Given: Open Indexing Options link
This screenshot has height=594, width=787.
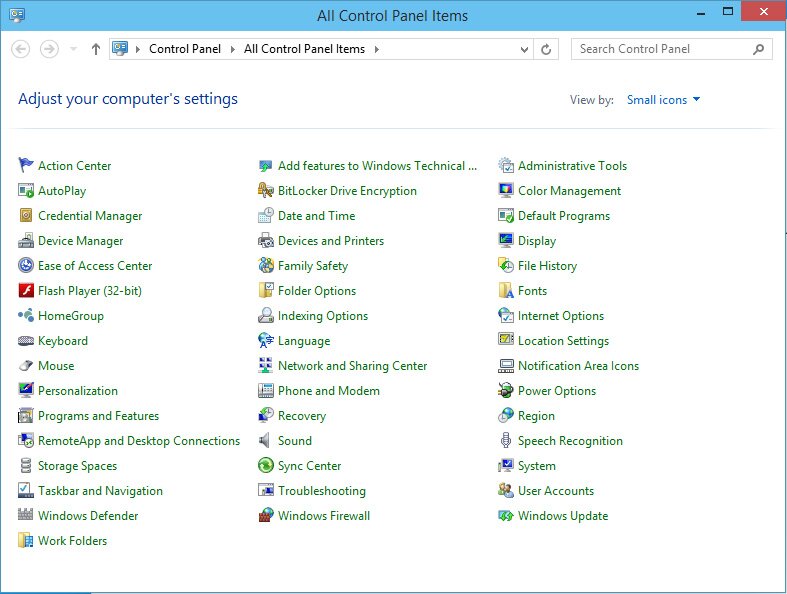Looking at the screenshot, I should tap(323, 316).
